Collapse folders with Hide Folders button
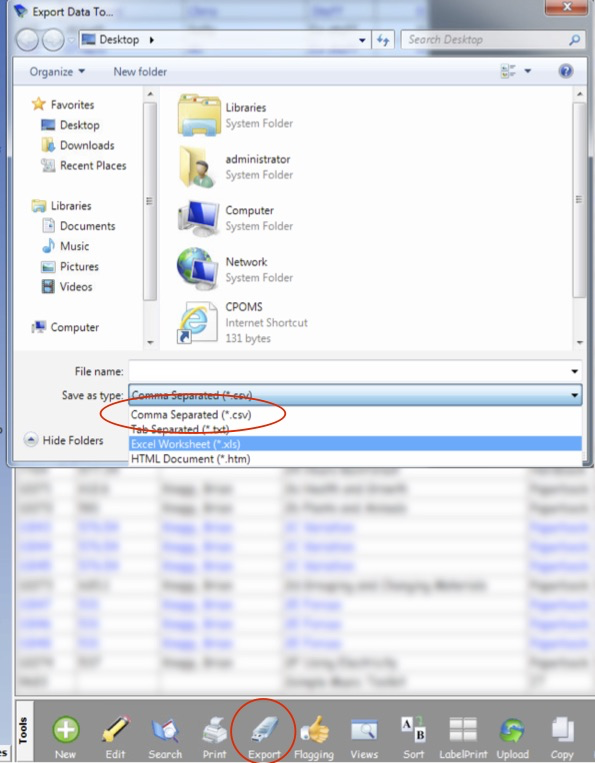The height and width of the screenshot is (763, 595). [64, 440]
